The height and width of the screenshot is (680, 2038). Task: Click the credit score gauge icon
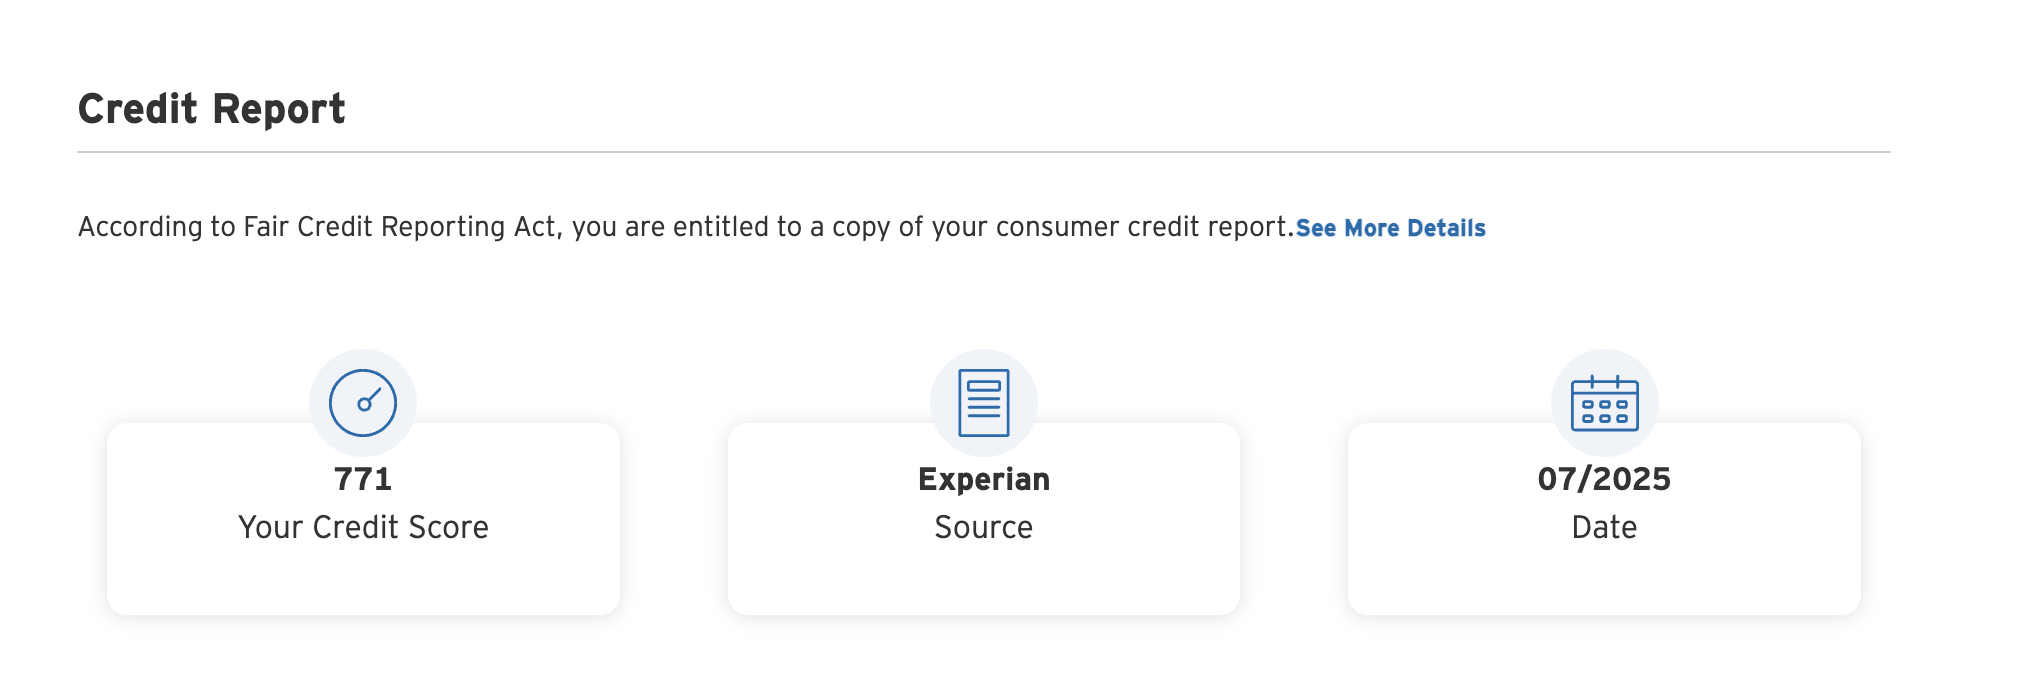click(x=363, y=403)
